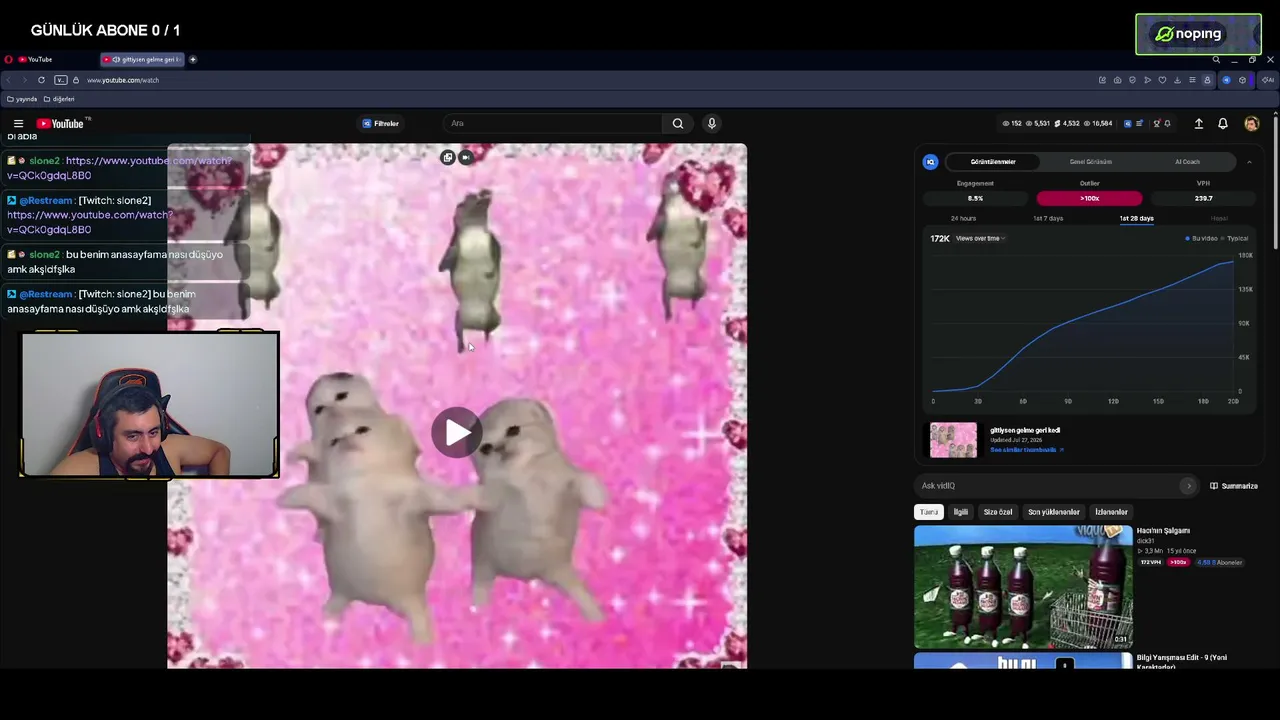This screenshot has height=720, width=1280.
Task: Click the >100x Outlier badge
Action: [1089, 198]
